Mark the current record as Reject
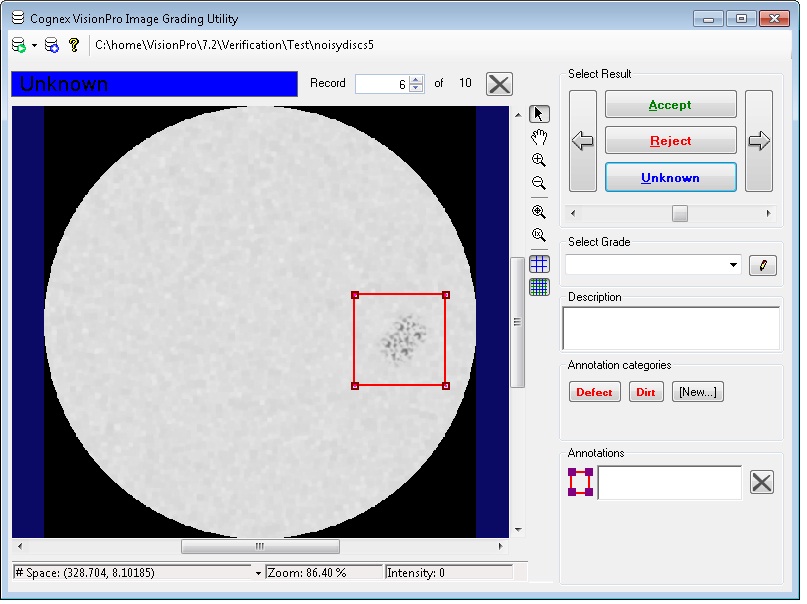This screenshot has height=604, width=807. point(670,140)
